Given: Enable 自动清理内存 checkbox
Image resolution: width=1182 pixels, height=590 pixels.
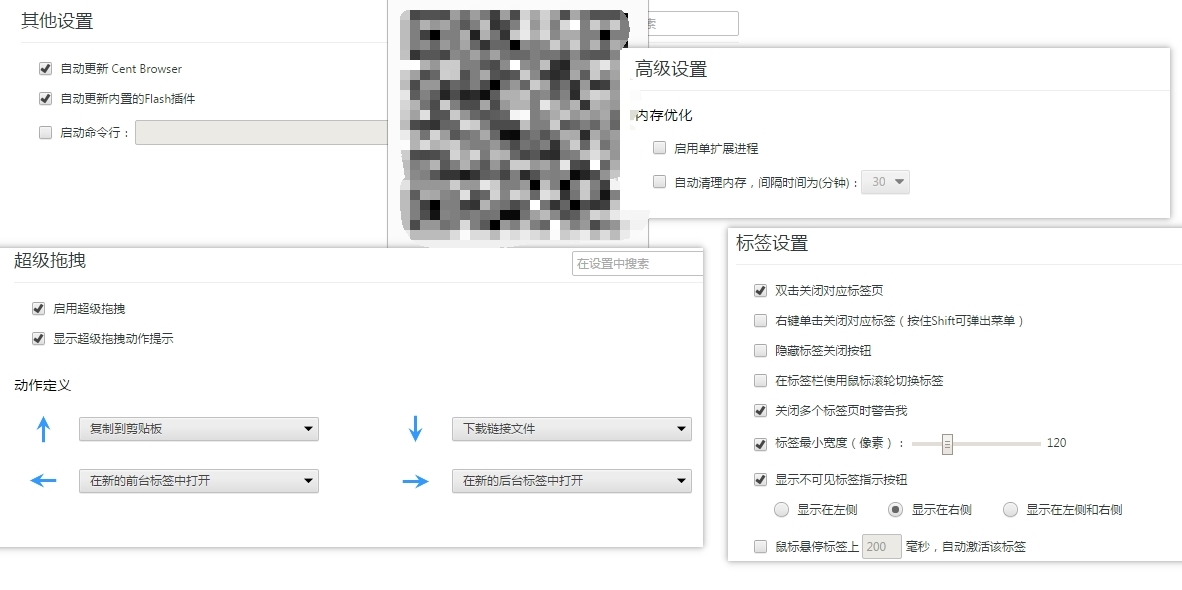Looking at the screenshot, I should pyautogui.click(x=660, y=182).
